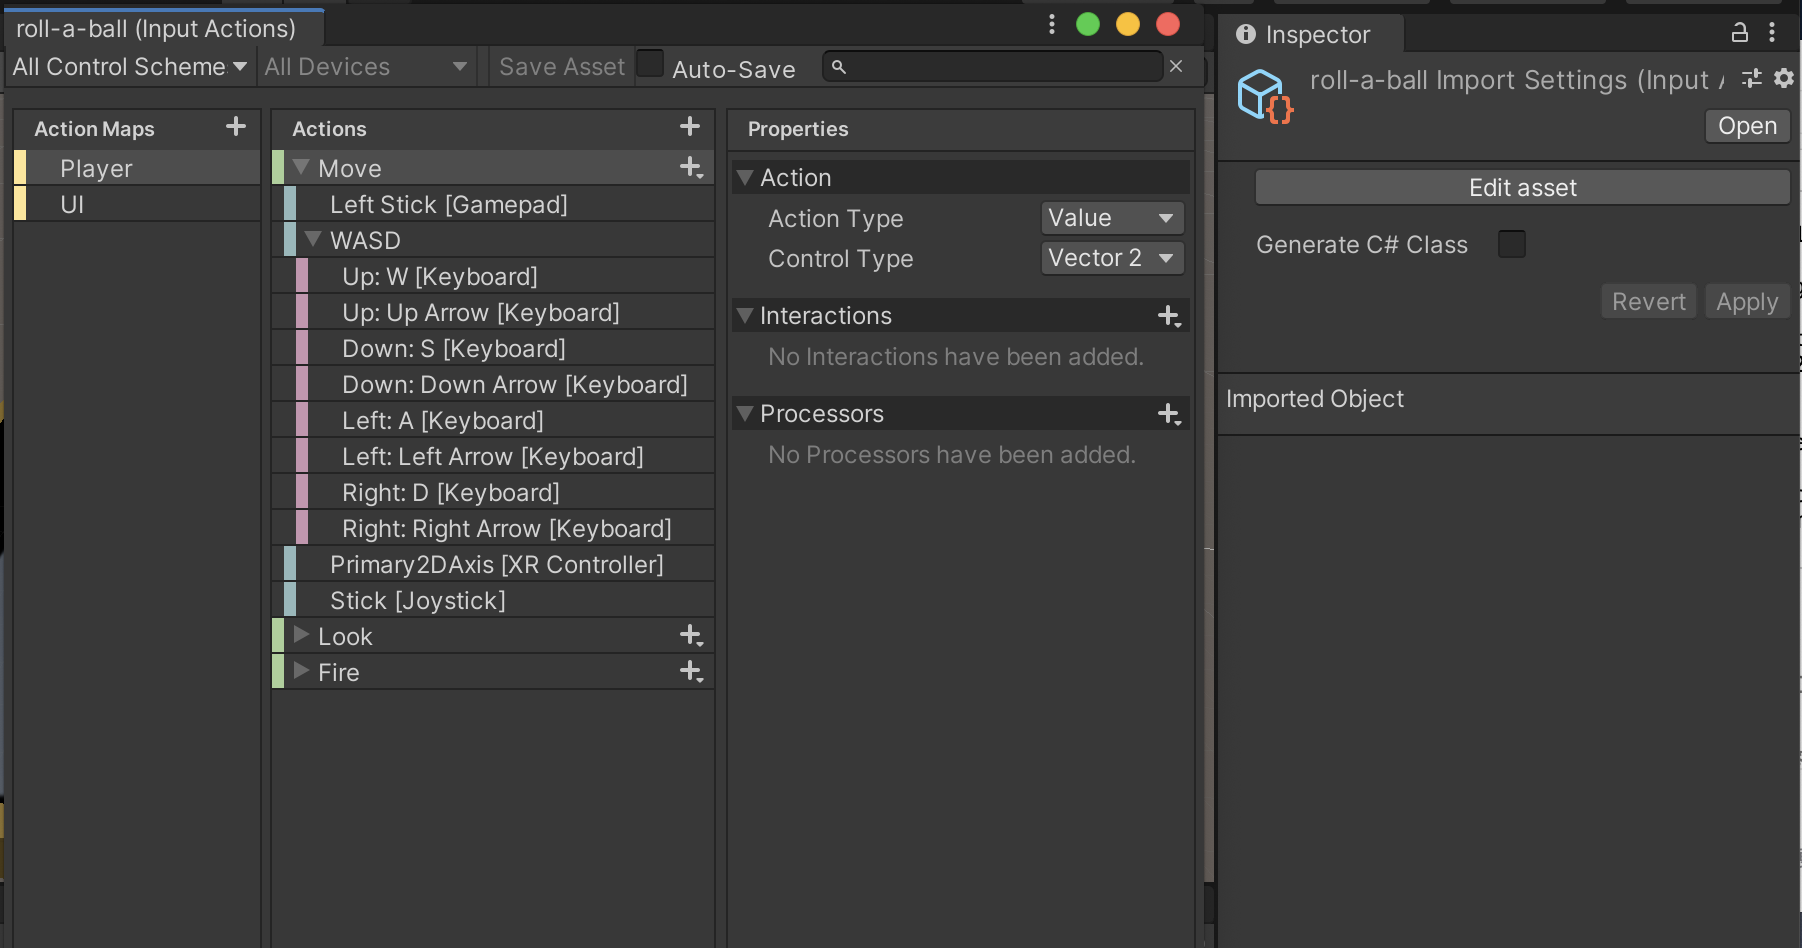1802x948 pixels.
Task: Collapse the WASD composite binding
Action: [313, 239]
